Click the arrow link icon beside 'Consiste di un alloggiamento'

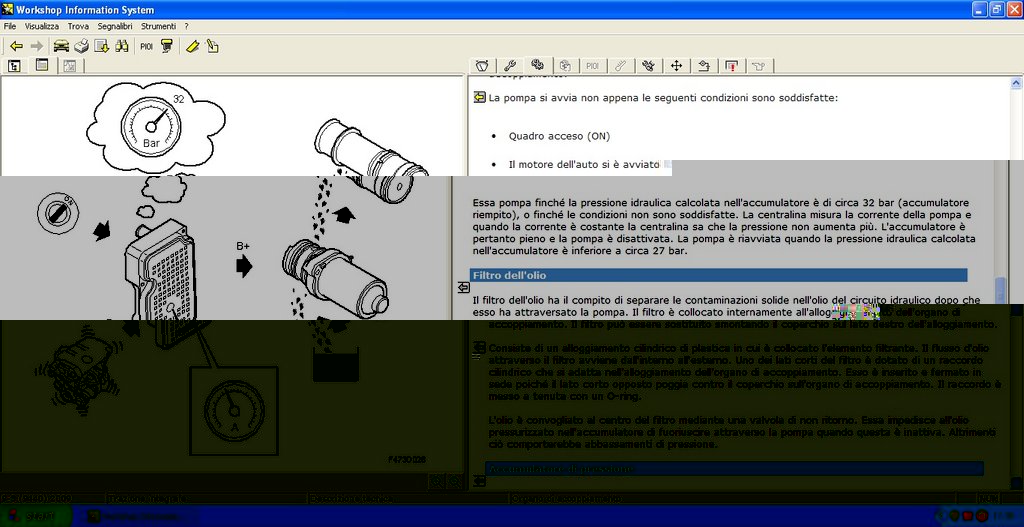point(479,347)
